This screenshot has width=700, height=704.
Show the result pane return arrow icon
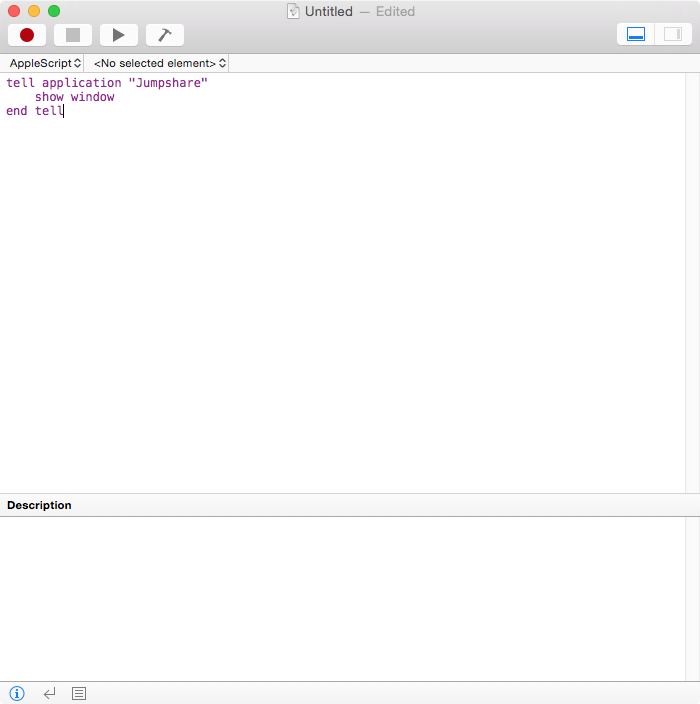pos(49,693)
